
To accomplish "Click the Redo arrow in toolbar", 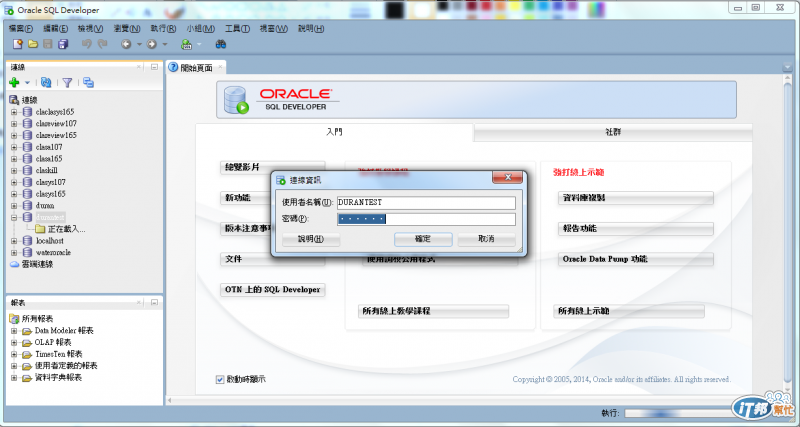I will tap(103, 44).
